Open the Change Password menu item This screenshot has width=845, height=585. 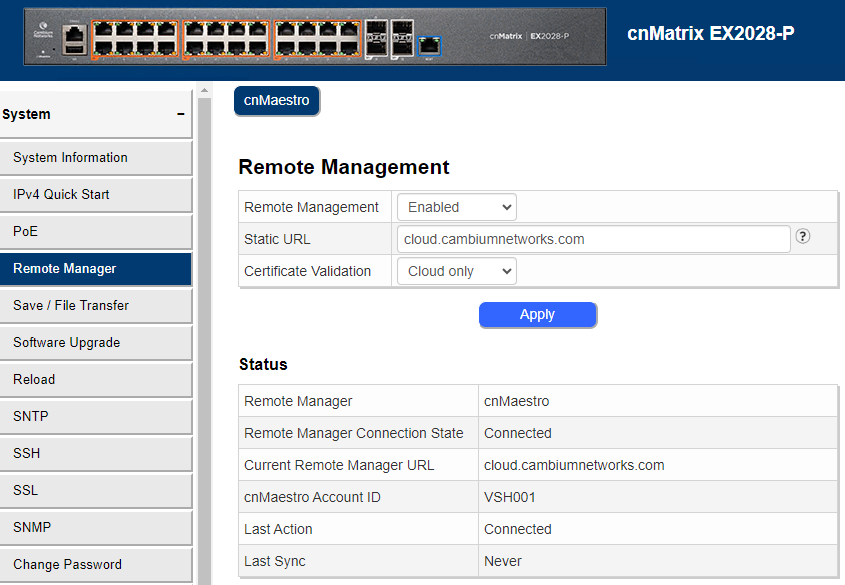click(x=96, y=565)
